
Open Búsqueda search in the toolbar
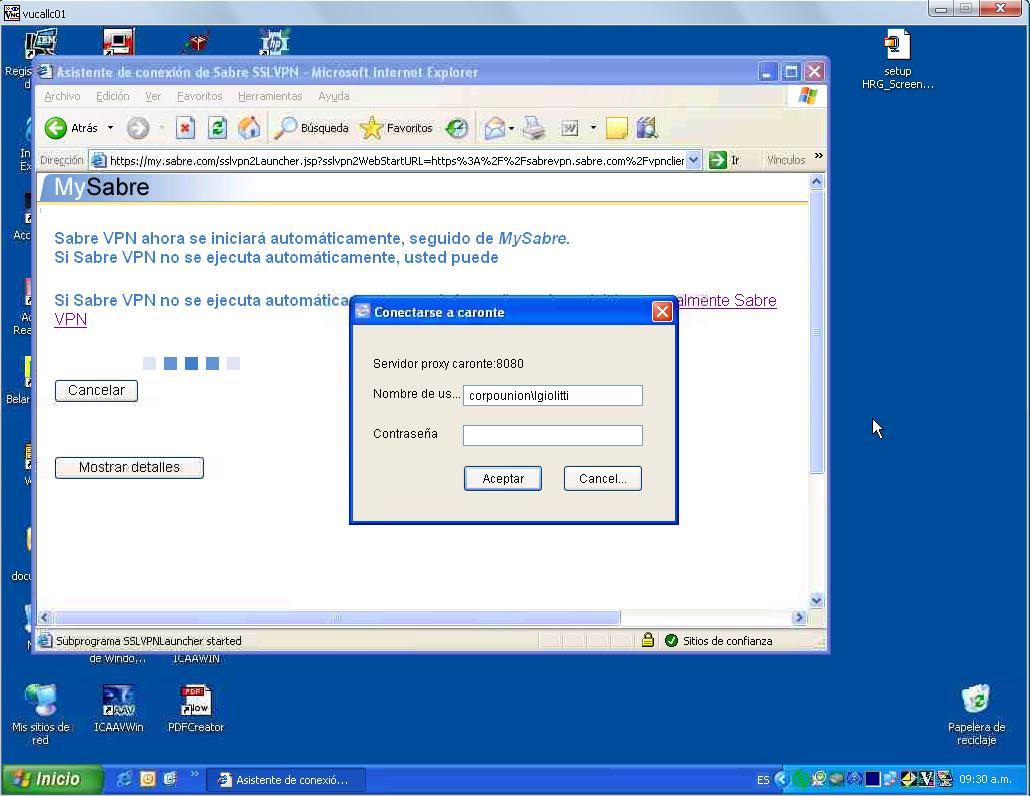click(311, 128)
